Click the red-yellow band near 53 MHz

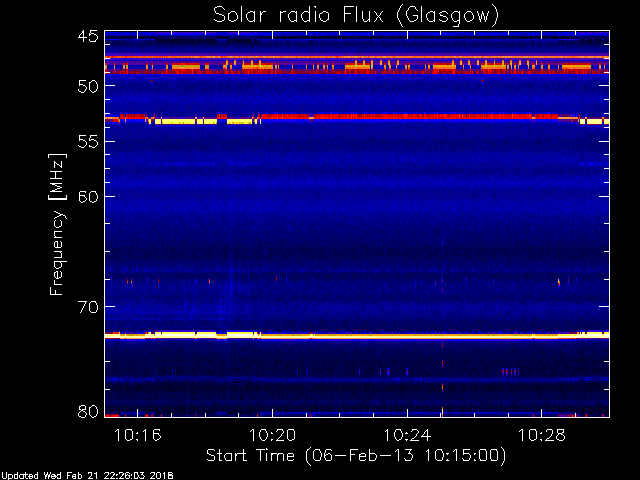357,119
